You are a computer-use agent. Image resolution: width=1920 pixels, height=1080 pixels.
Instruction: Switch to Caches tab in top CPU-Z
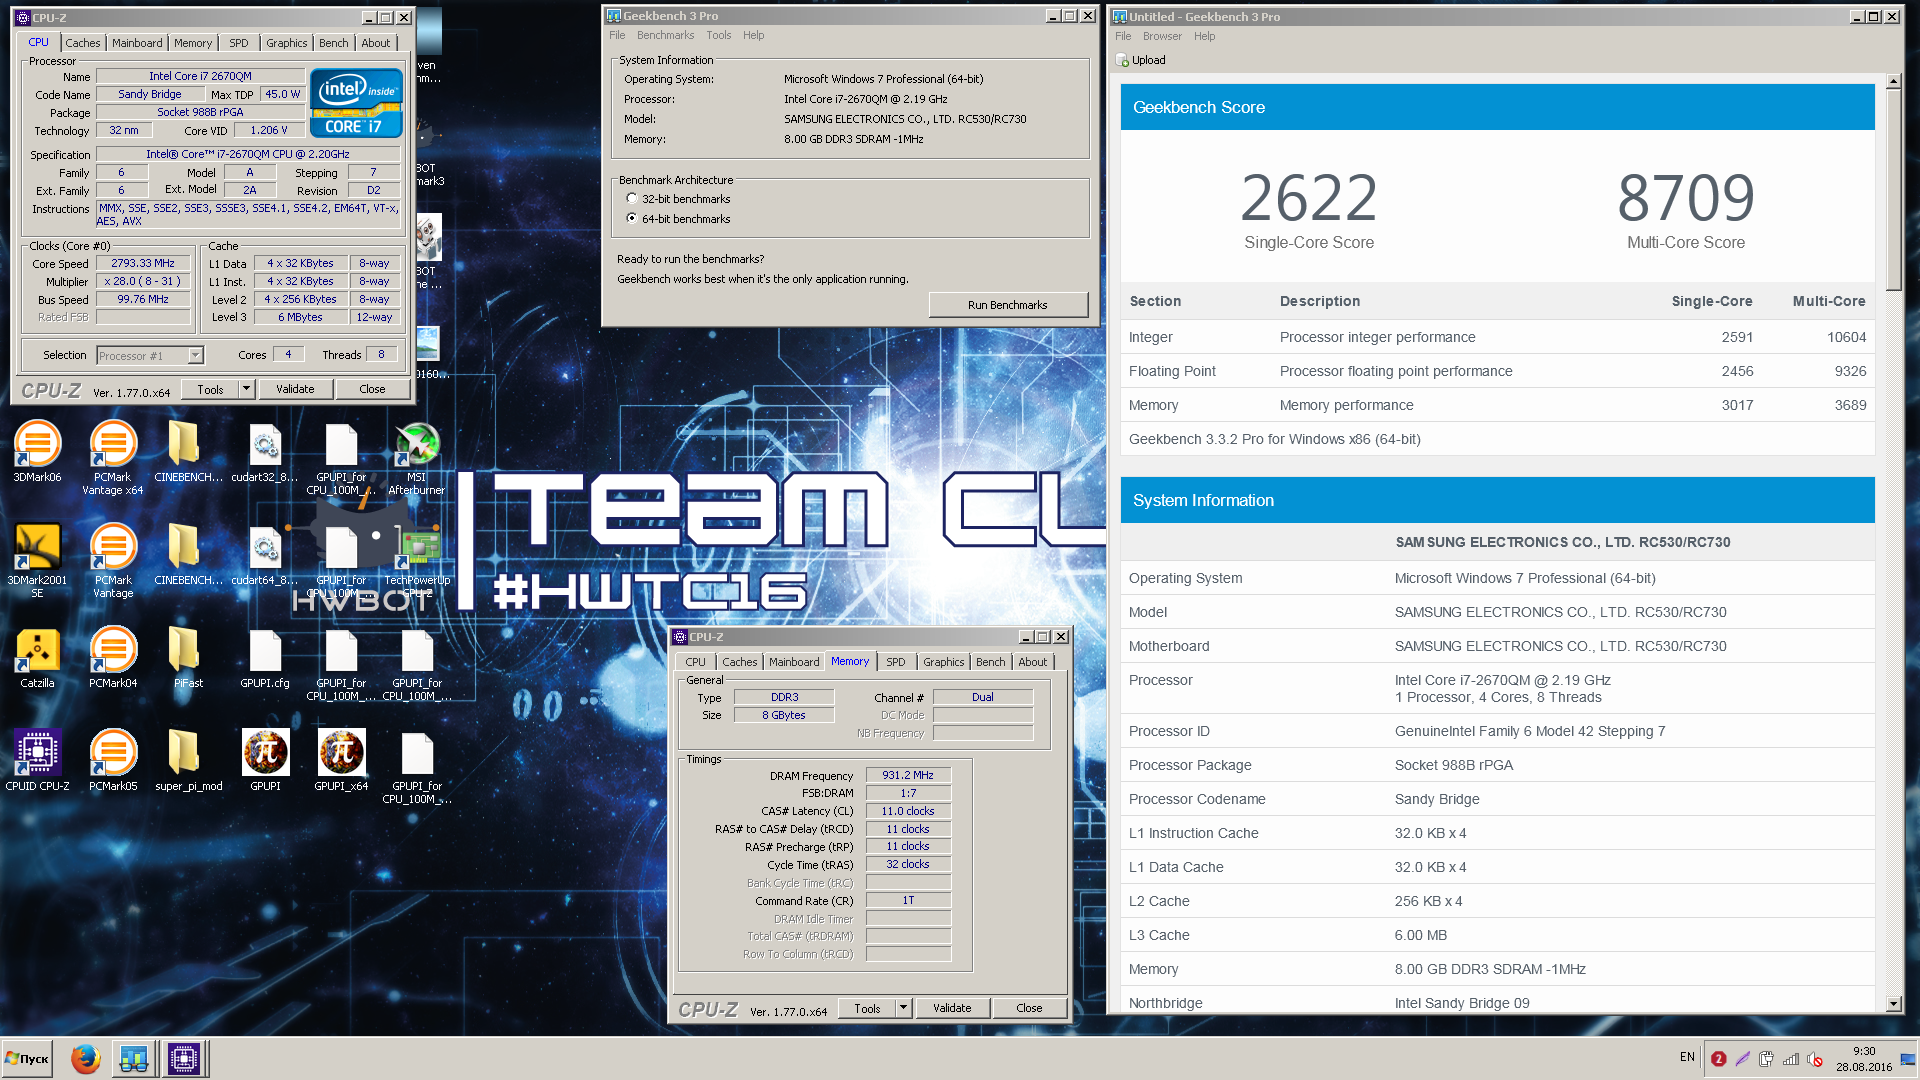[83, 43]
